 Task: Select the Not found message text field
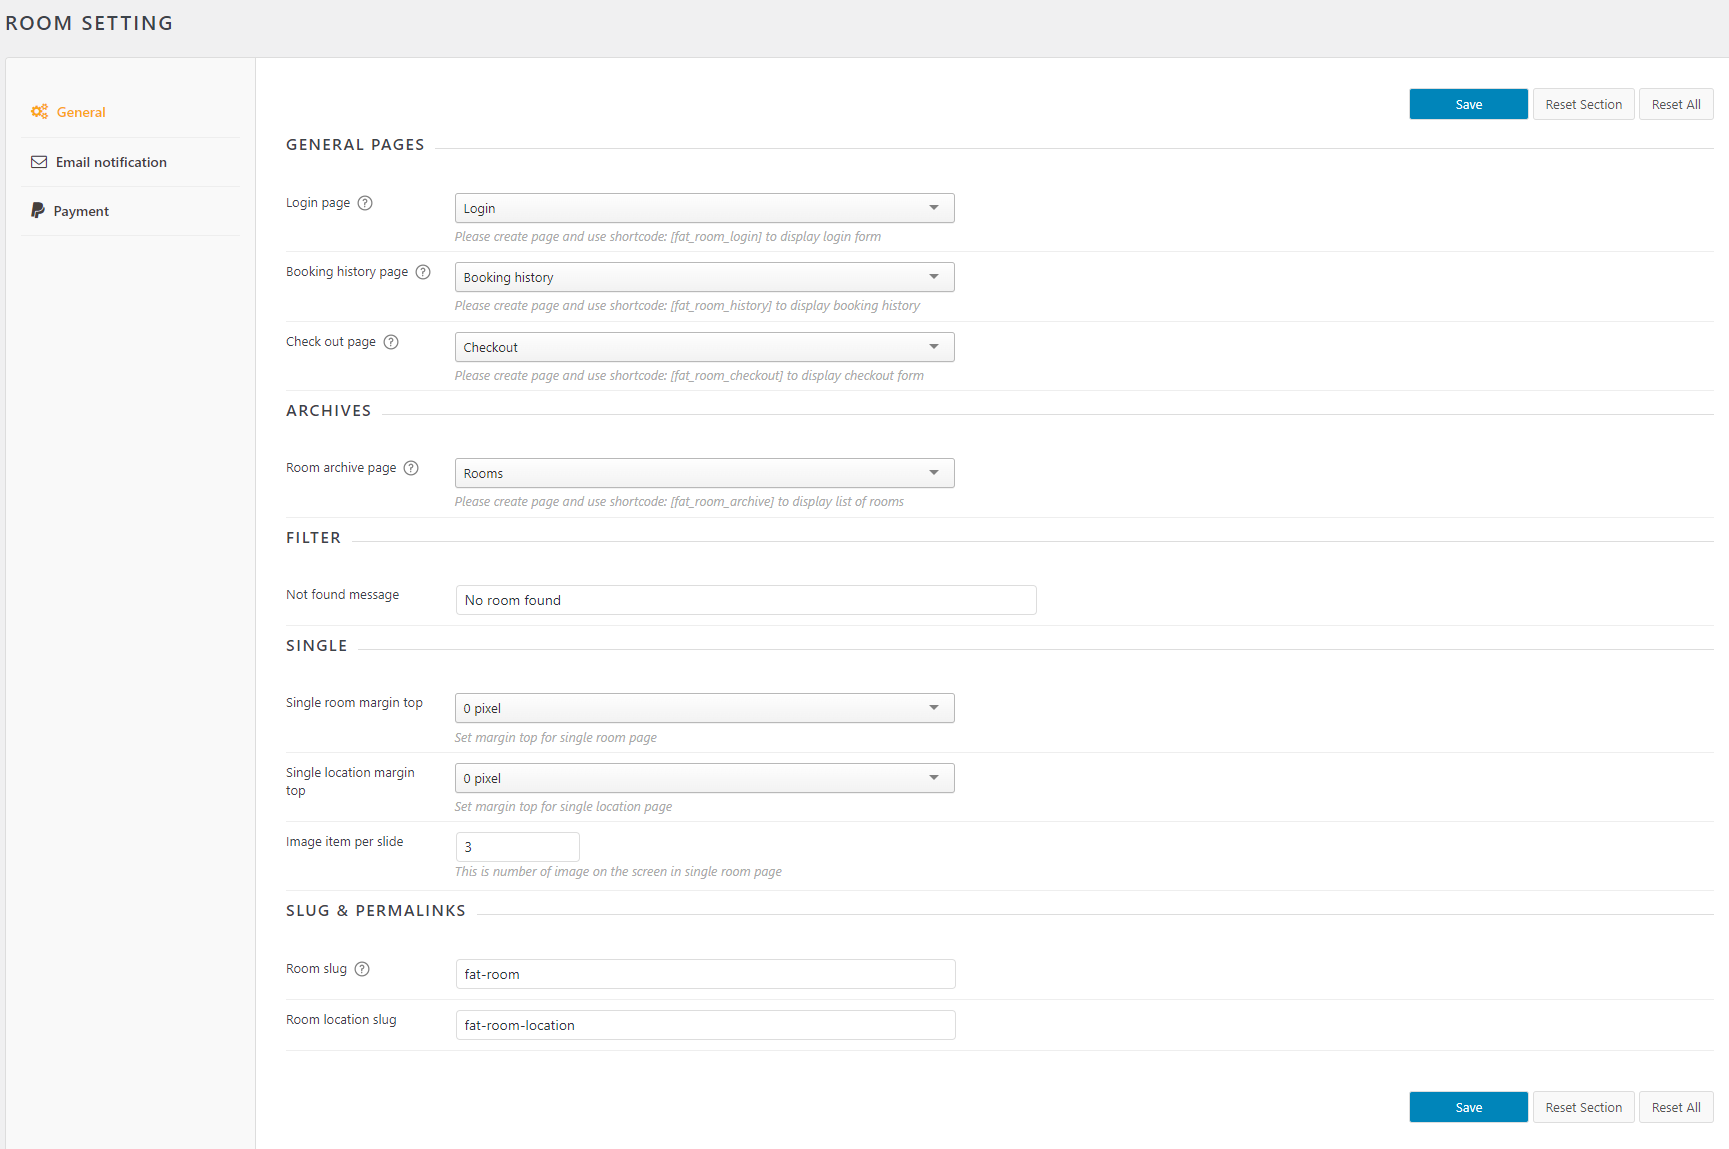(745, 599)
